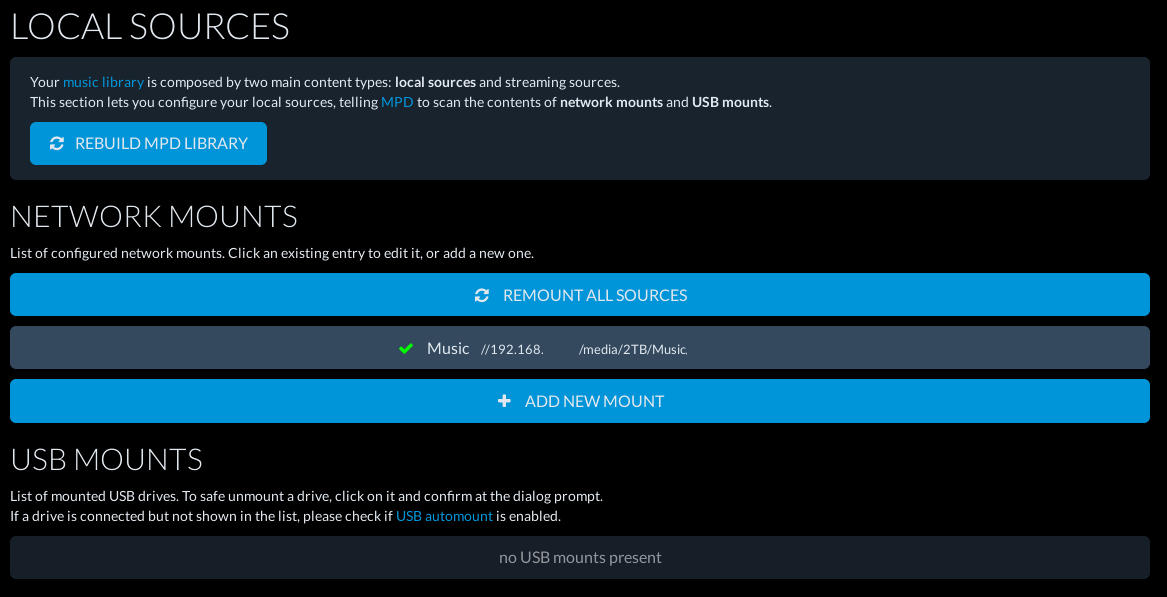Click the bold "network mounts" text
This screenshot has height=597, width=1167.
tap(611, 102)
